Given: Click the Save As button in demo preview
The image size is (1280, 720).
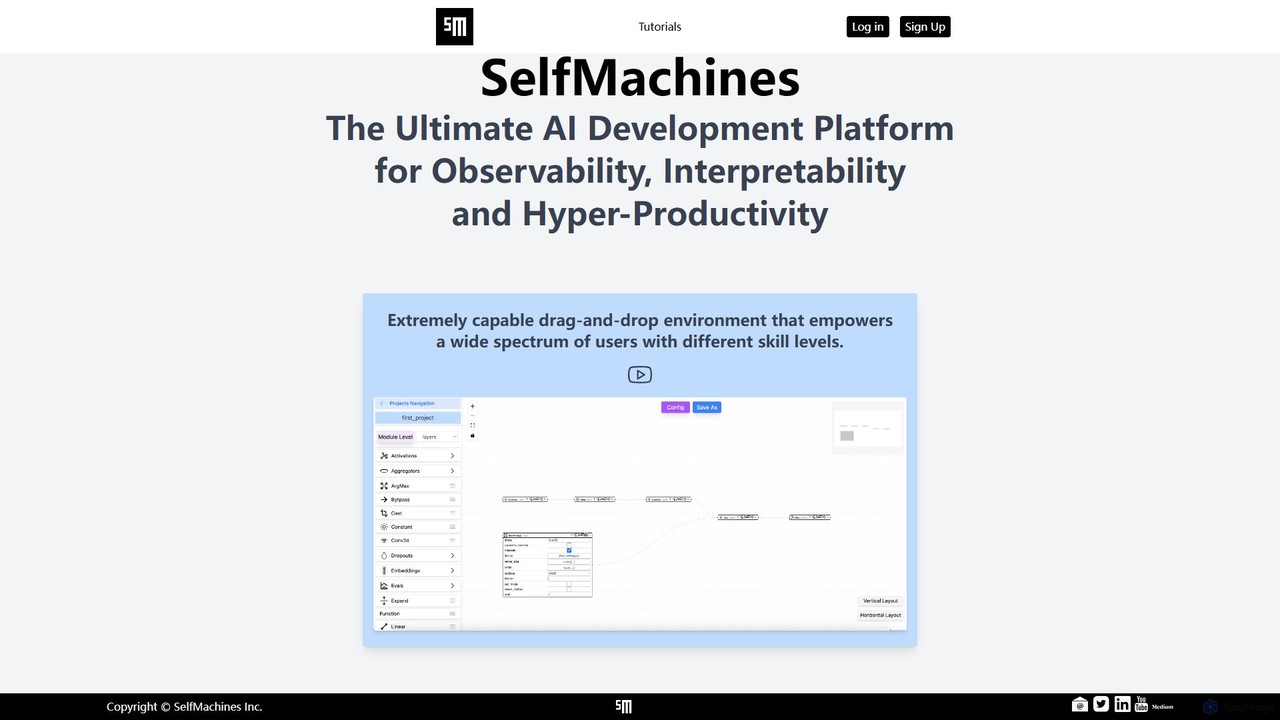Looking at the screenshot, I should click(707, 407).
